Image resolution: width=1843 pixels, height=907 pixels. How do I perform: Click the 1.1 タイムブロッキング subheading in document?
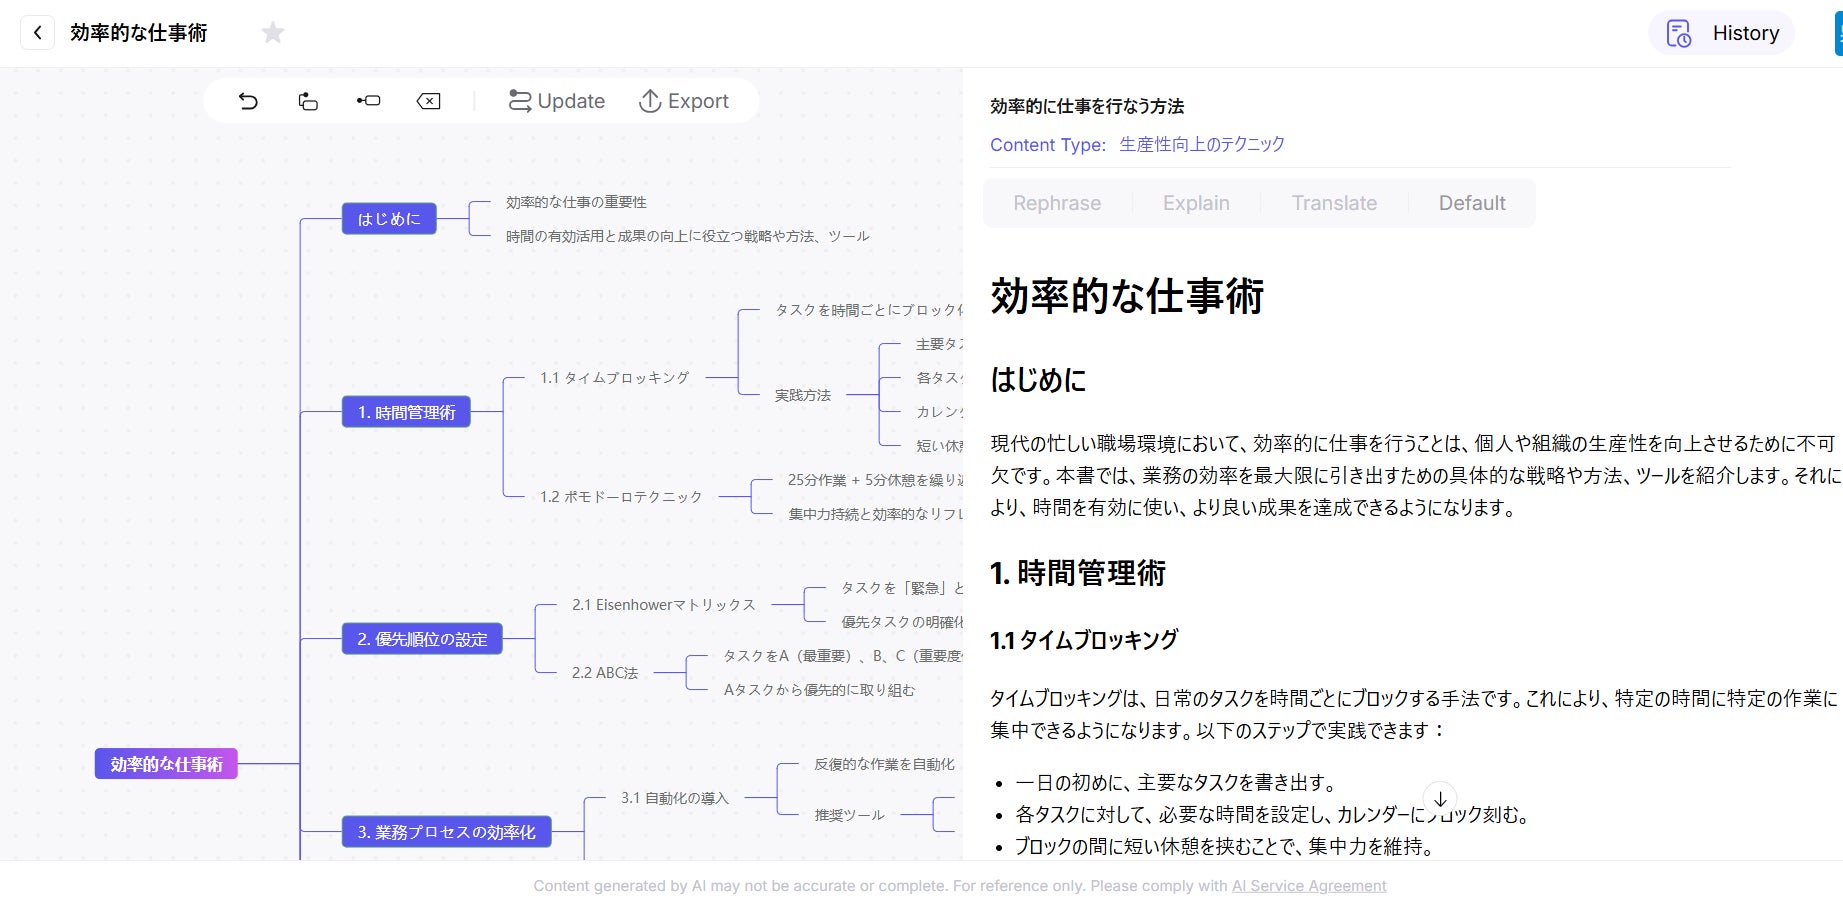[x=1084, y=640]
